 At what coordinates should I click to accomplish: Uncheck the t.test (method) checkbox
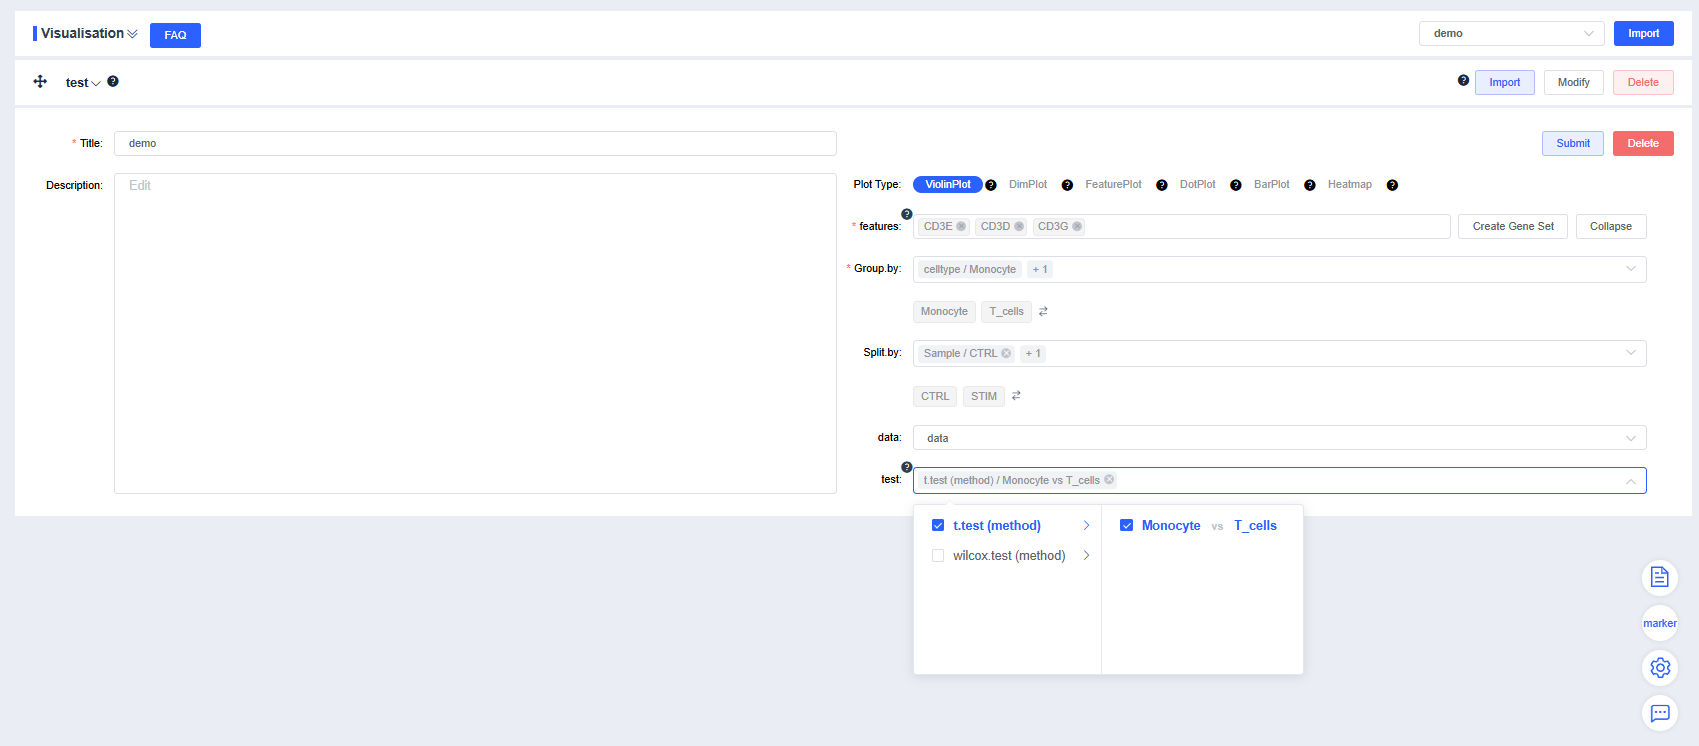click(x=938, y=526)
